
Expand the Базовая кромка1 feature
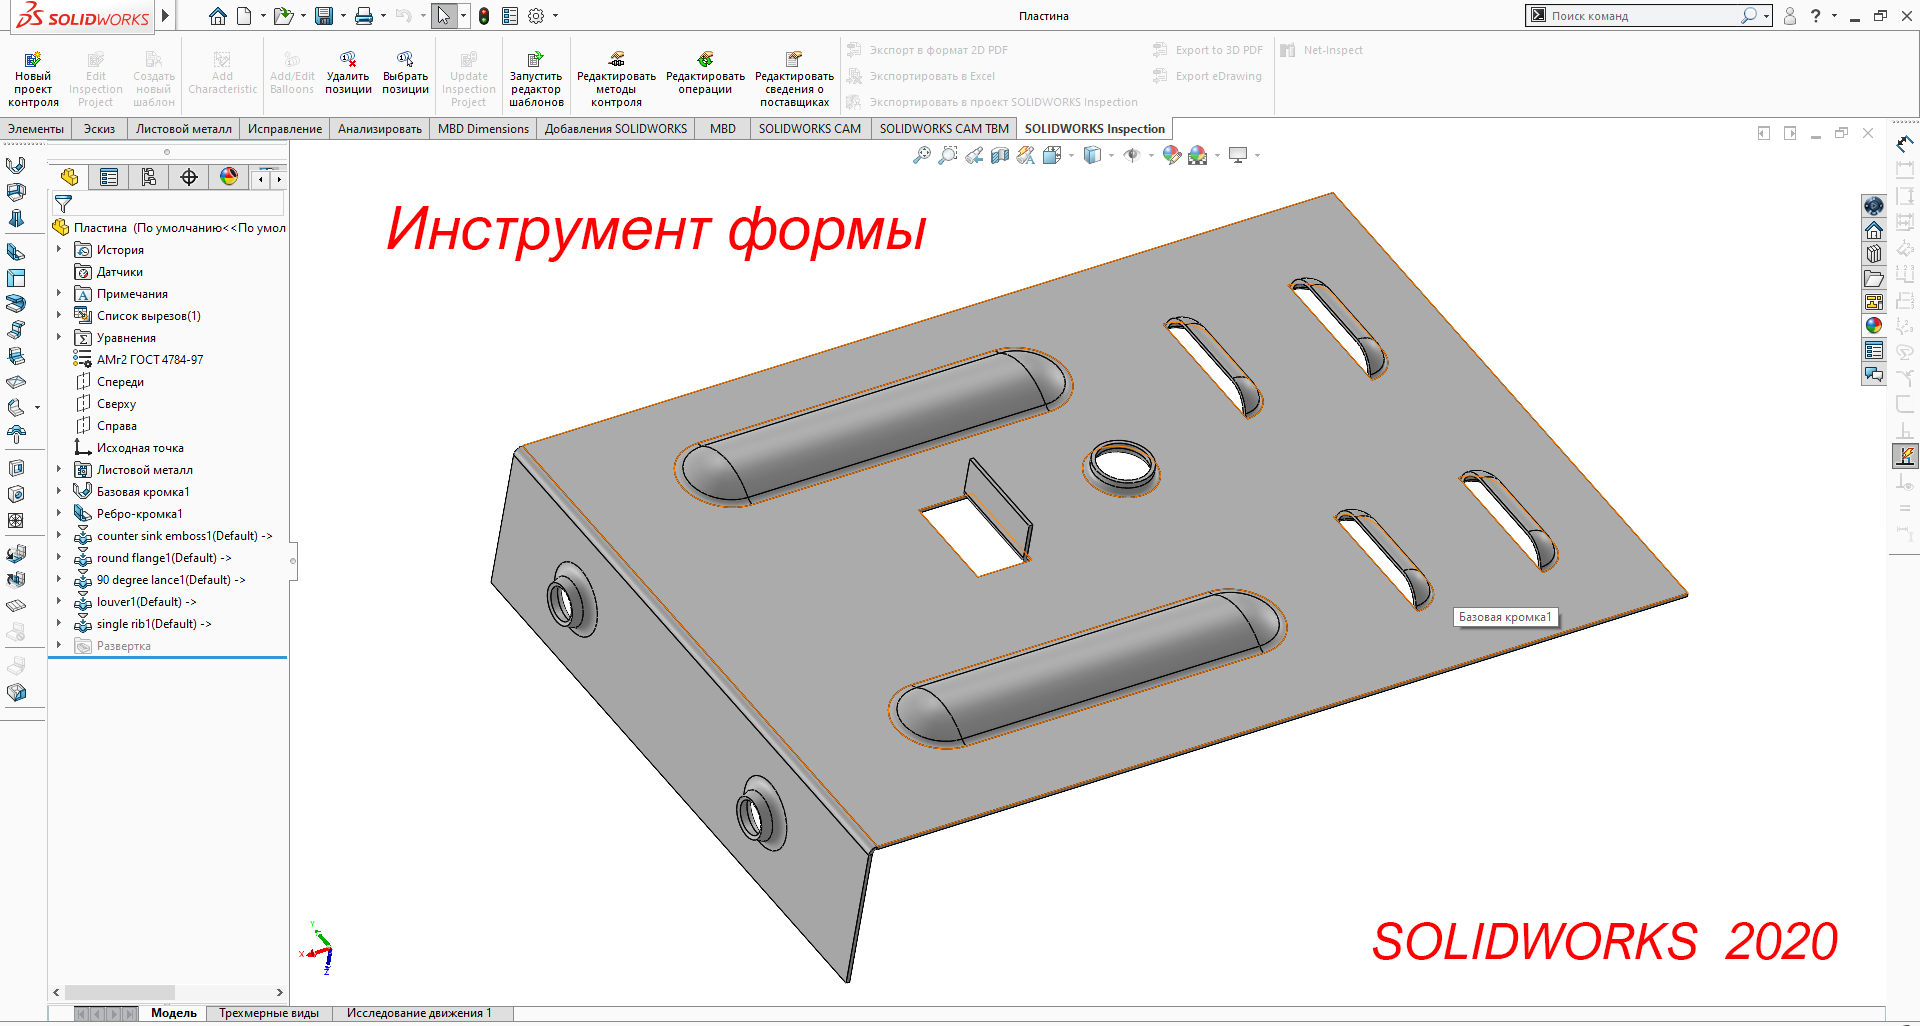coord(59,492)
